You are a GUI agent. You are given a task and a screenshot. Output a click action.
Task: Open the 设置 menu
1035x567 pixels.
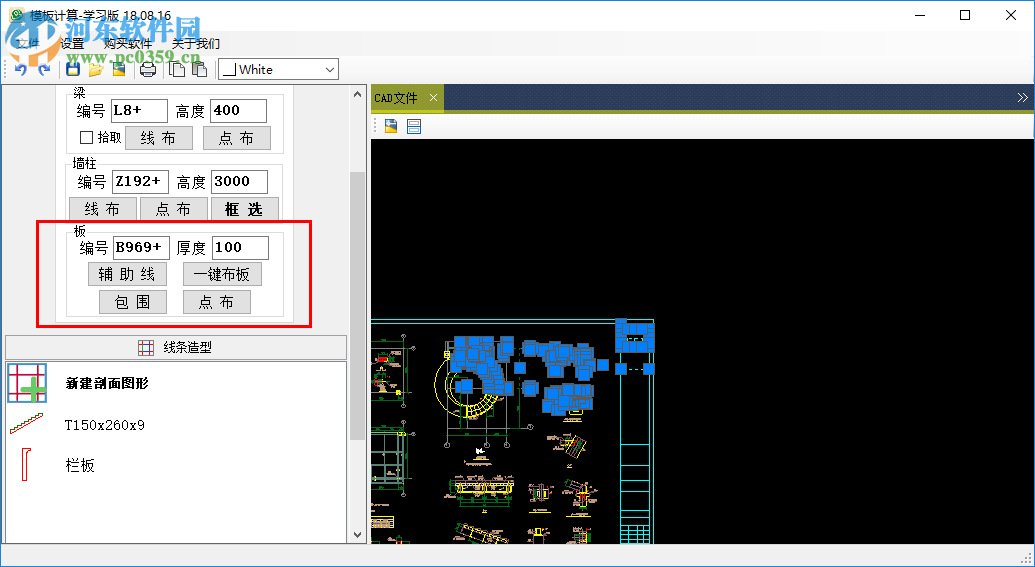72,44
